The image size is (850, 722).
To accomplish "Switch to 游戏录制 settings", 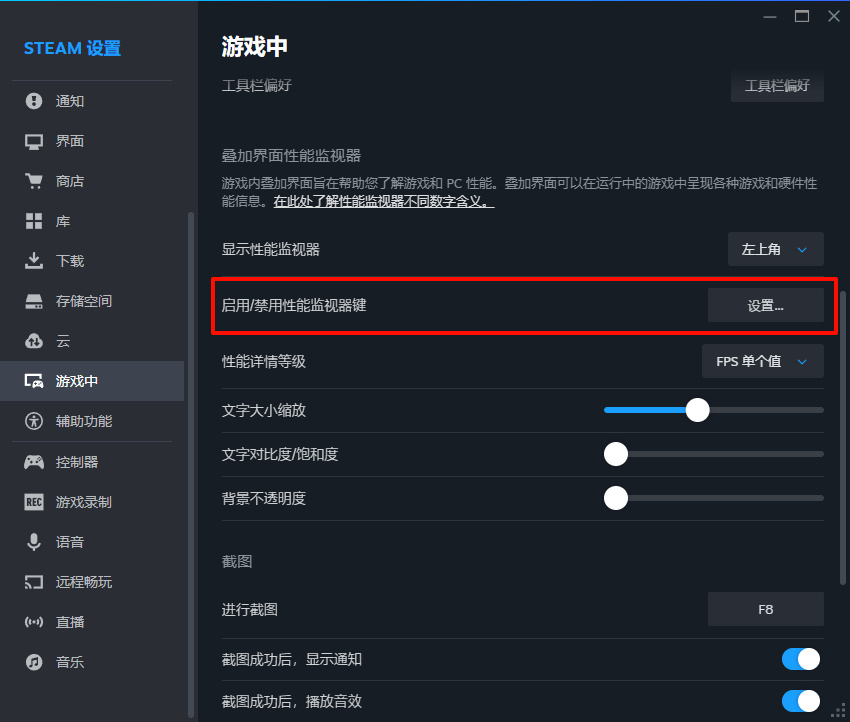I will (92, 502).
